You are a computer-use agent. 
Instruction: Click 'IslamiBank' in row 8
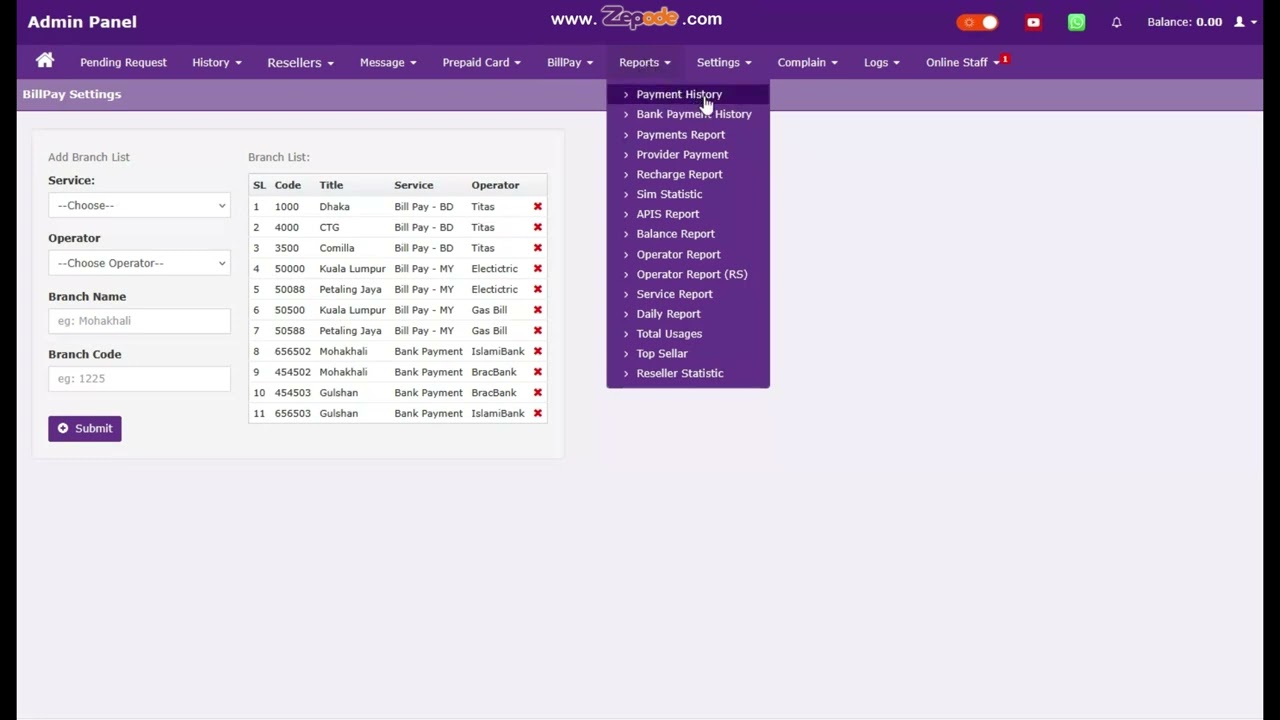[498, 351]
